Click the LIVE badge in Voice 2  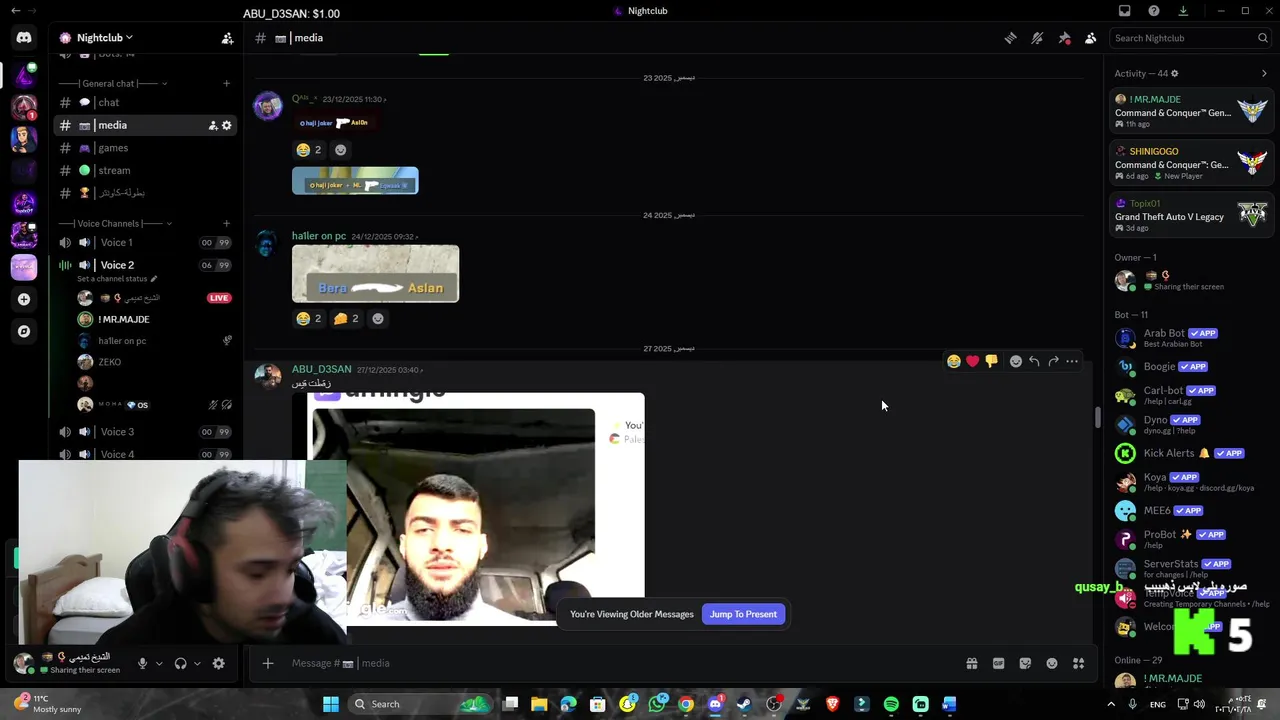tap(219, 298)
